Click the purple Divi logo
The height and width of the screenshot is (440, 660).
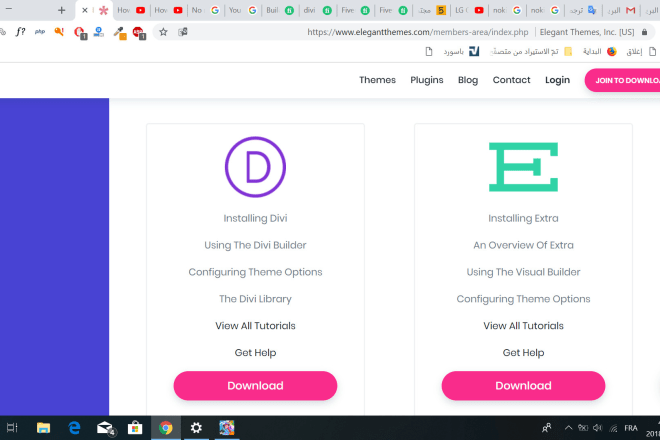tap(255, 167)
